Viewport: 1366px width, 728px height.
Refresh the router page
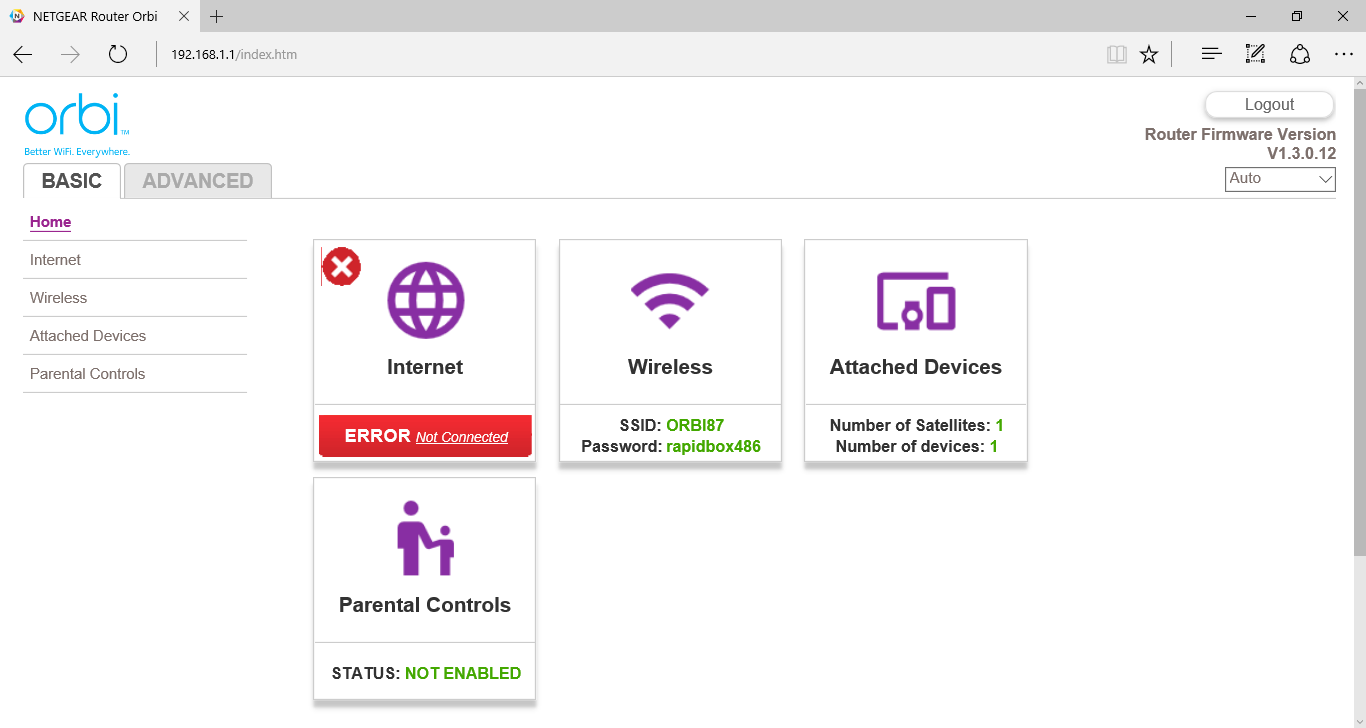pyautogui.click(x=118, y=54)
